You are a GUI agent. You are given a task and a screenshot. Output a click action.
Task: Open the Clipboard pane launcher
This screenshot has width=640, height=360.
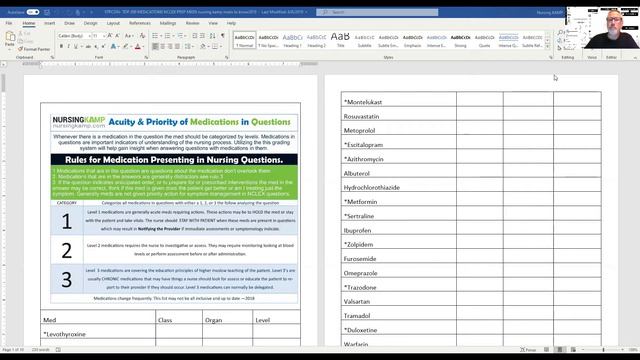pyautogui.click(x=52, y=58)
